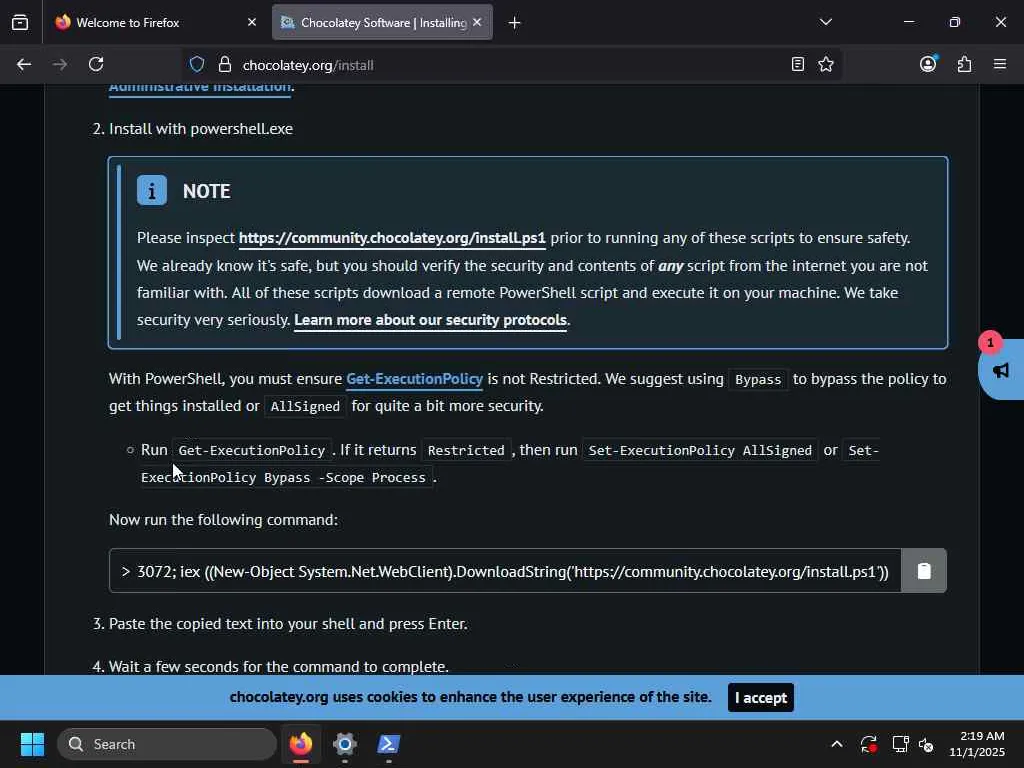Open Firefox application hamburger menu
The width and height of the screenshot is (1024, 768).
[x=1000, y=64]
